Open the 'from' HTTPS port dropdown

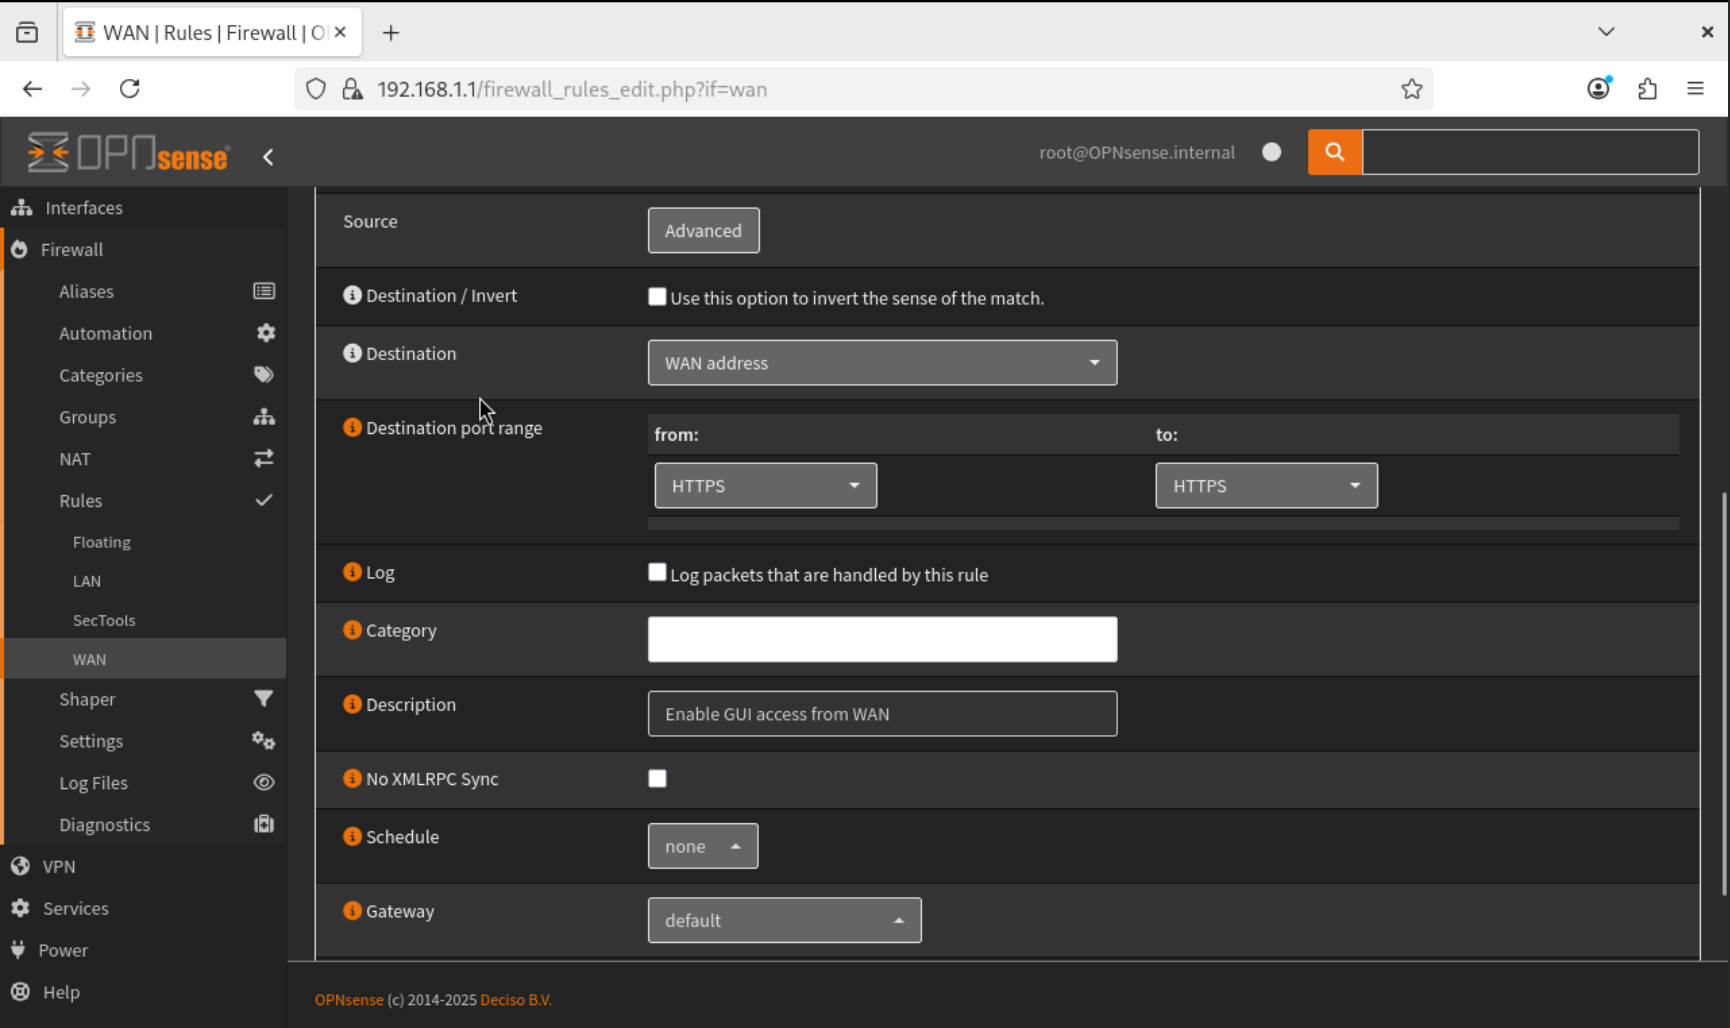tap(765, 486)
